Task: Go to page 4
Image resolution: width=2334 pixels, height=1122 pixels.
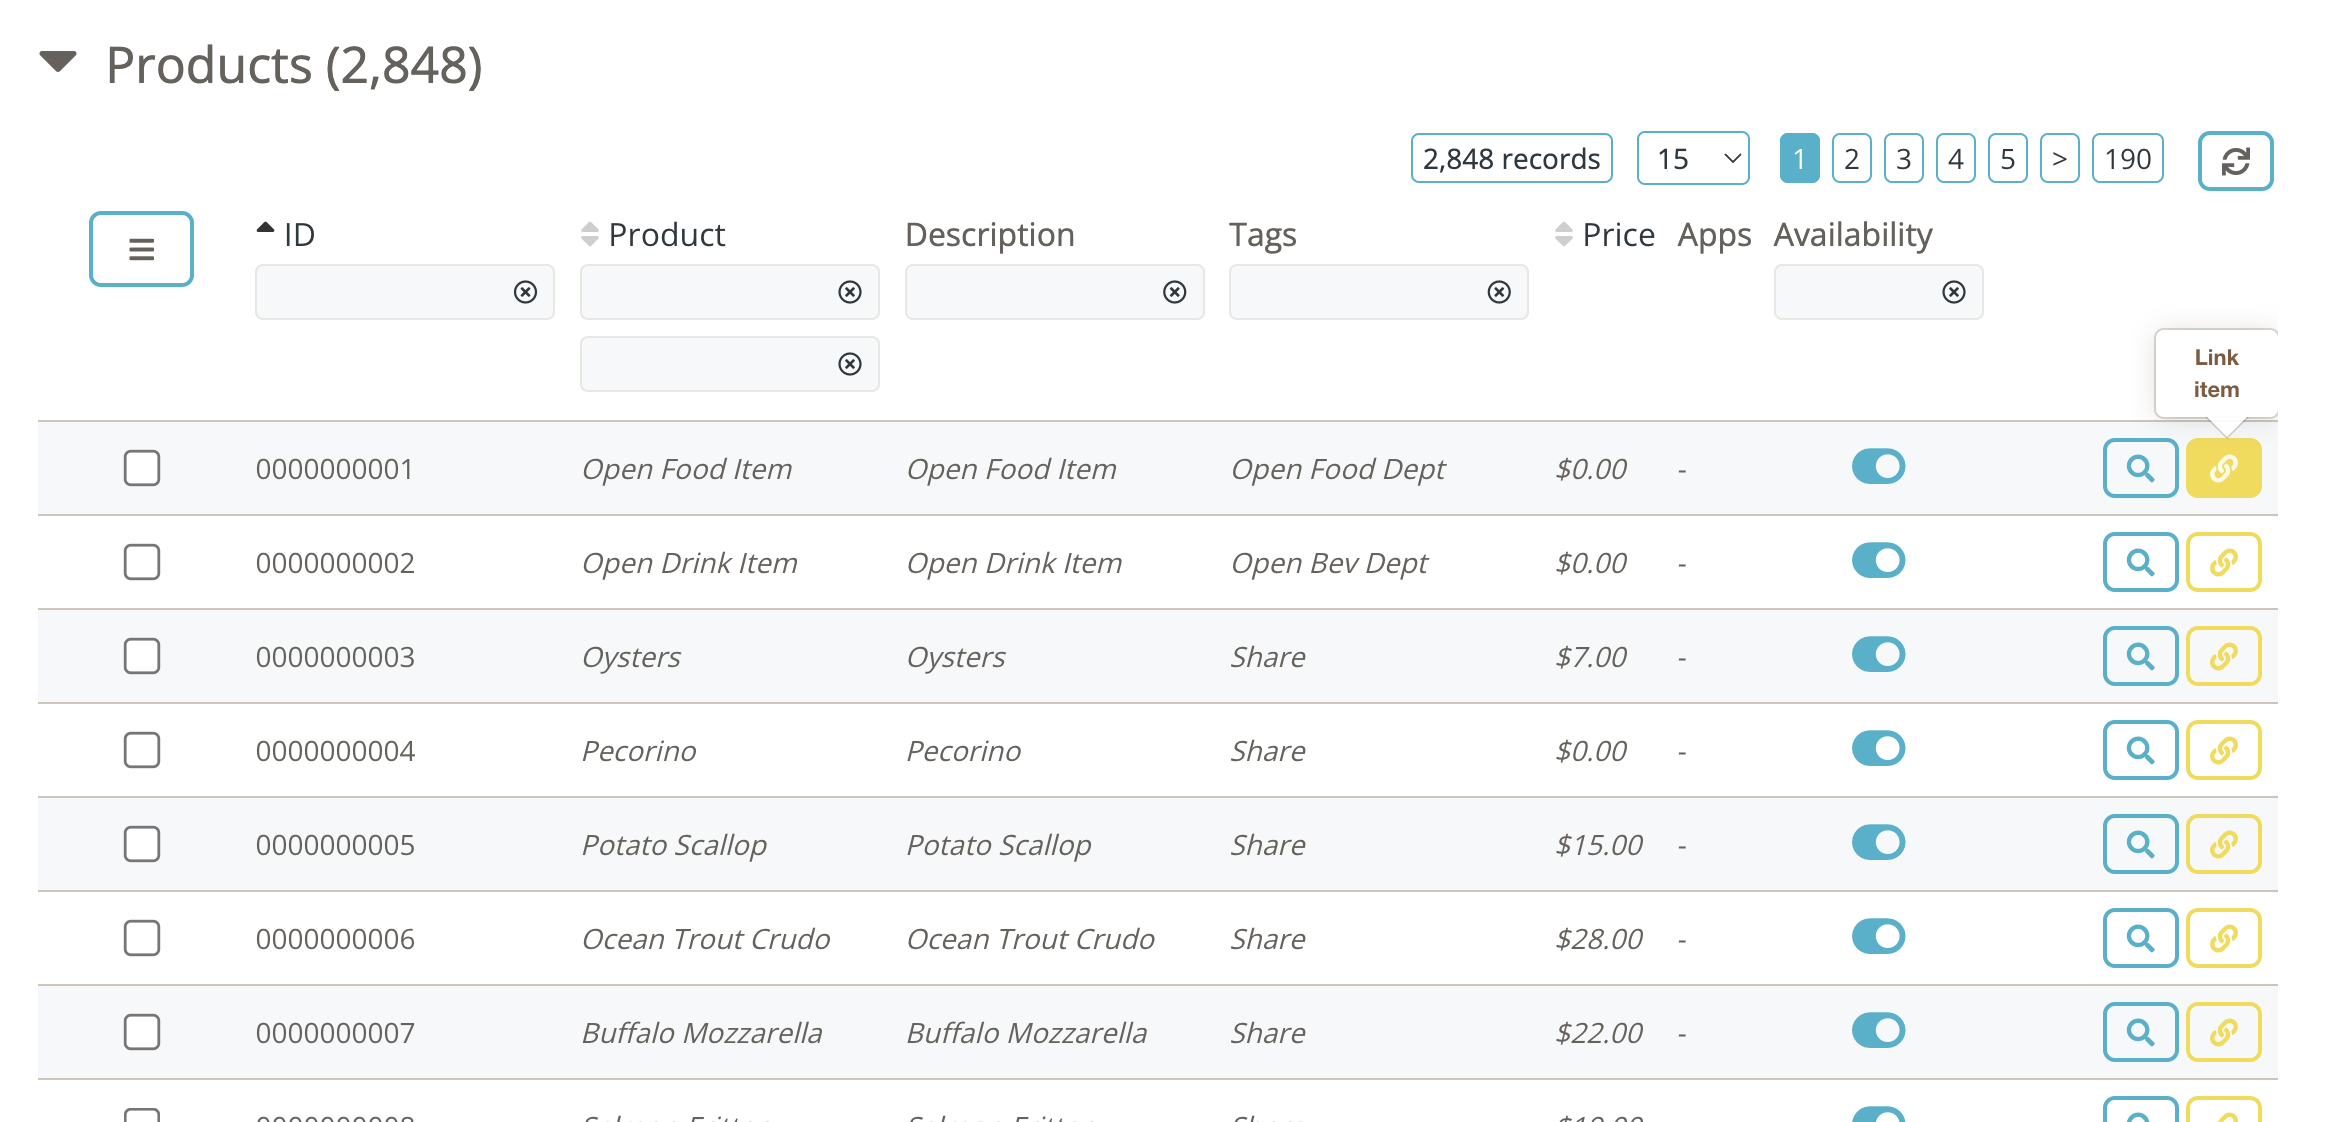Action: [1955, 158]
